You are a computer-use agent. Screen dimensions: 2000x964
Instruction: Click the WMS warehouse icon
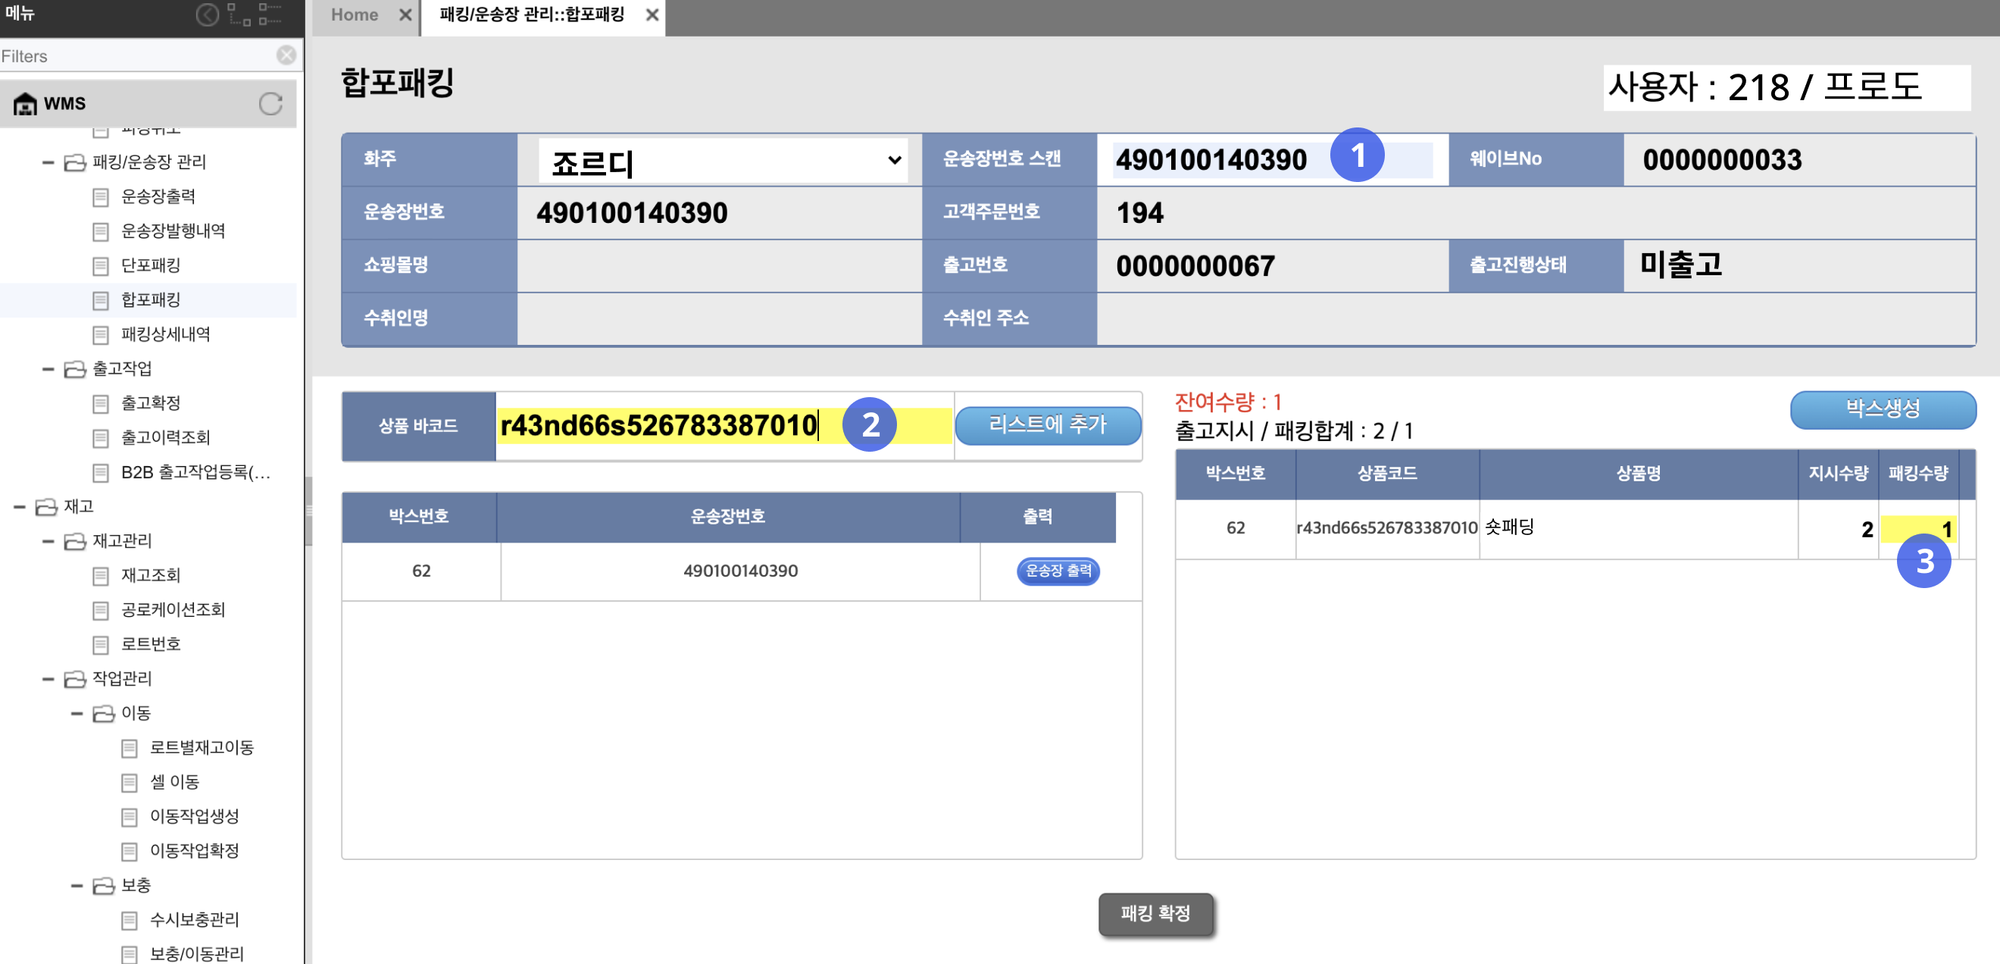25,104
